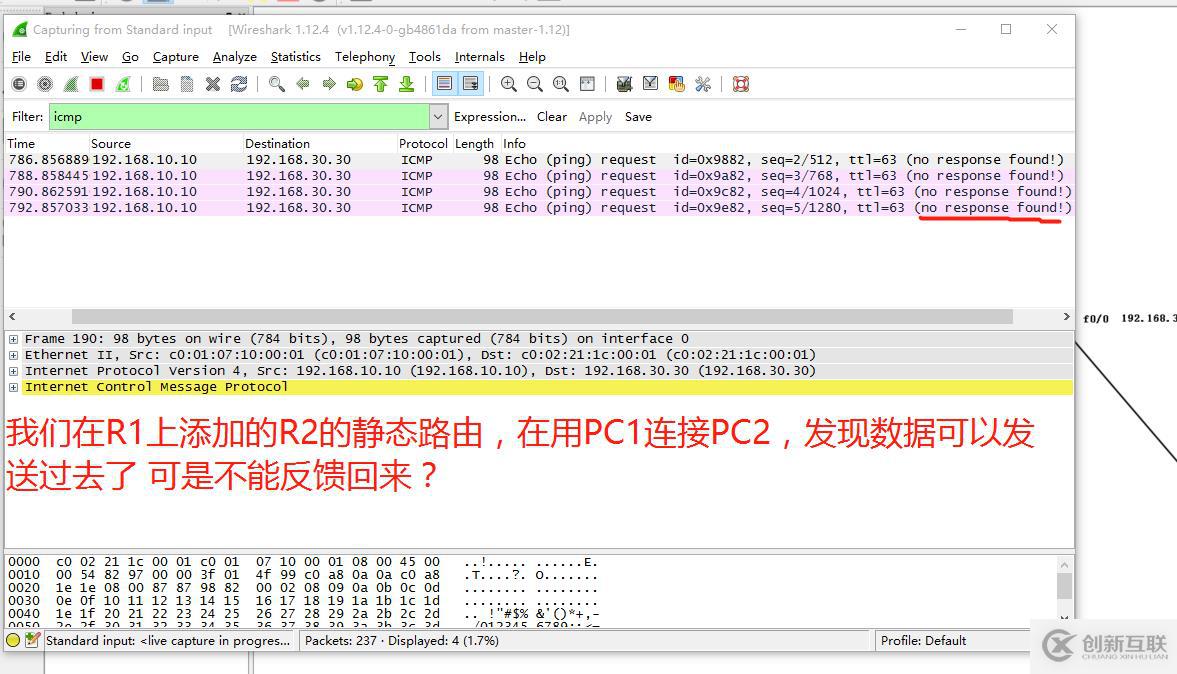Toggle auto-scroll in live capture
Screen dimensions: 1177x674
[x=471, y=83]
